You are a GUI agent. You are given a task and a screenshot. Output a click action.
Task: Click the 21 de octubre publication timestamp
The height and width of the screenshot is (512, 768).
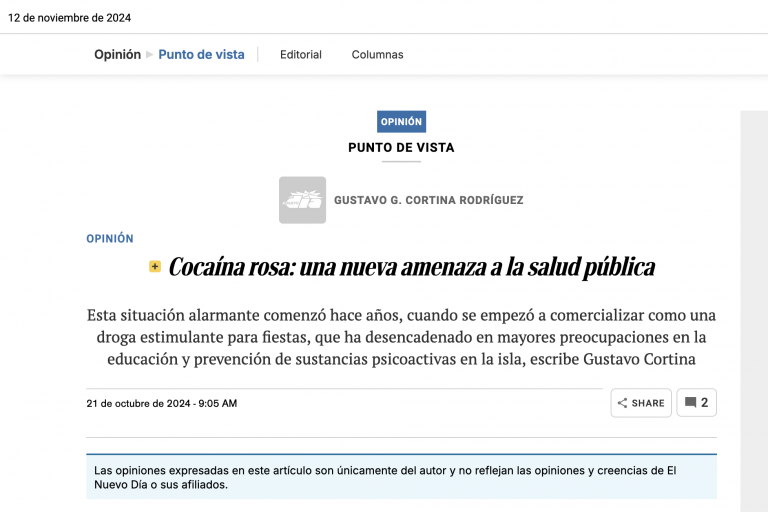pyautogui.click(x=162, y=403)
